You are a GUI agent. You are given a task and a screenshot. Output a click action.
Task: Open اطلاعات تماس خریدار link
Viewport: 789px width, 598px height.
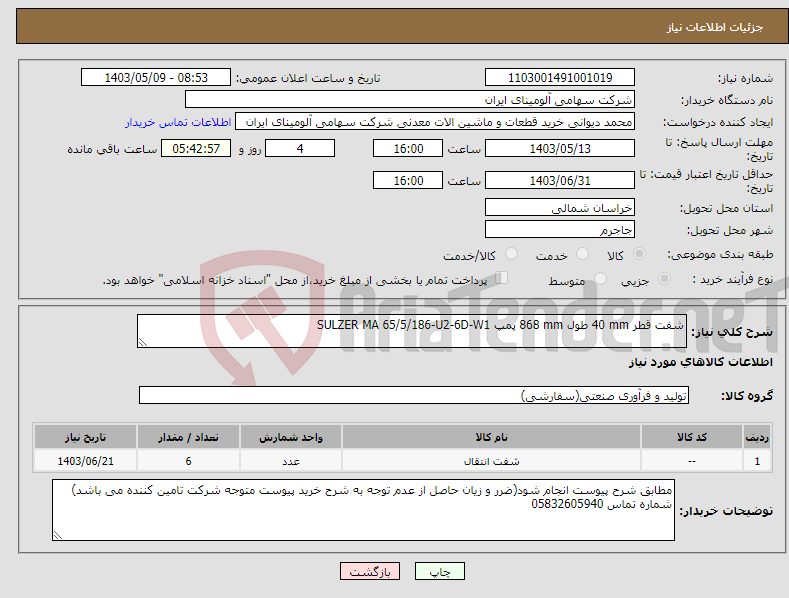(178, 122)
